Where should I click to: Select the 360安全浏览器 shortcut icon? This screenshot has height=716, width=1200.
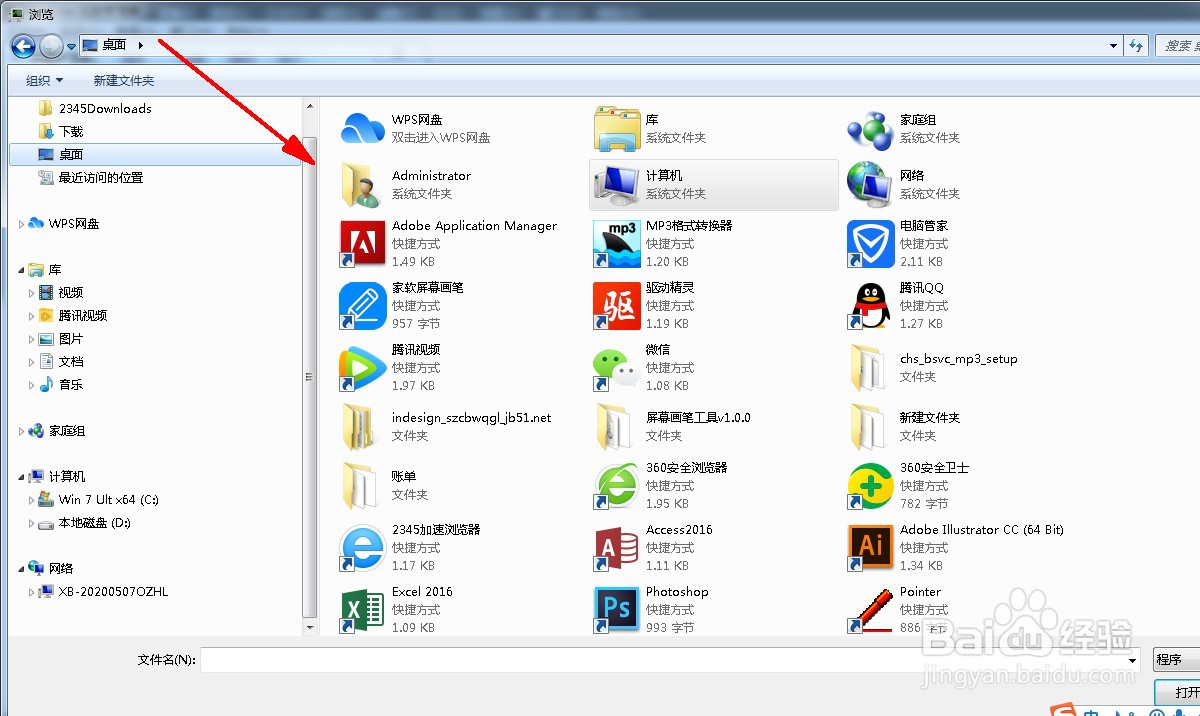(x=617, y=486)
